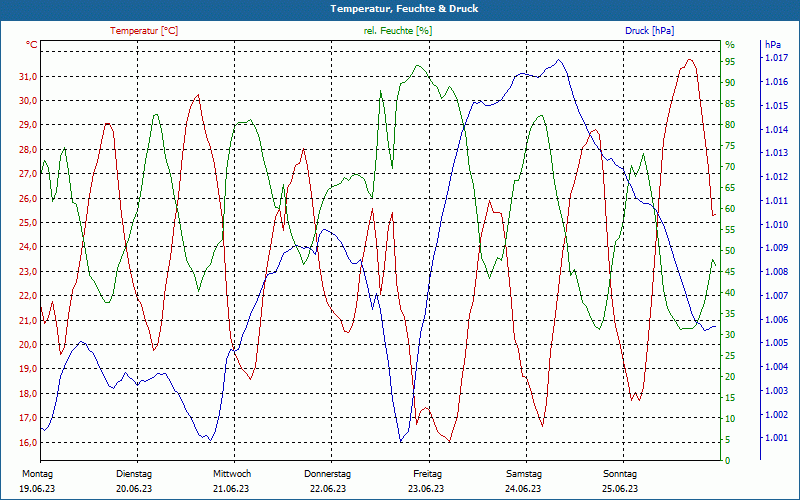Image resolution: width=800 pixels, height=500 pixels.
Task: Click the '70' humidity axis value
Action: 730,167
